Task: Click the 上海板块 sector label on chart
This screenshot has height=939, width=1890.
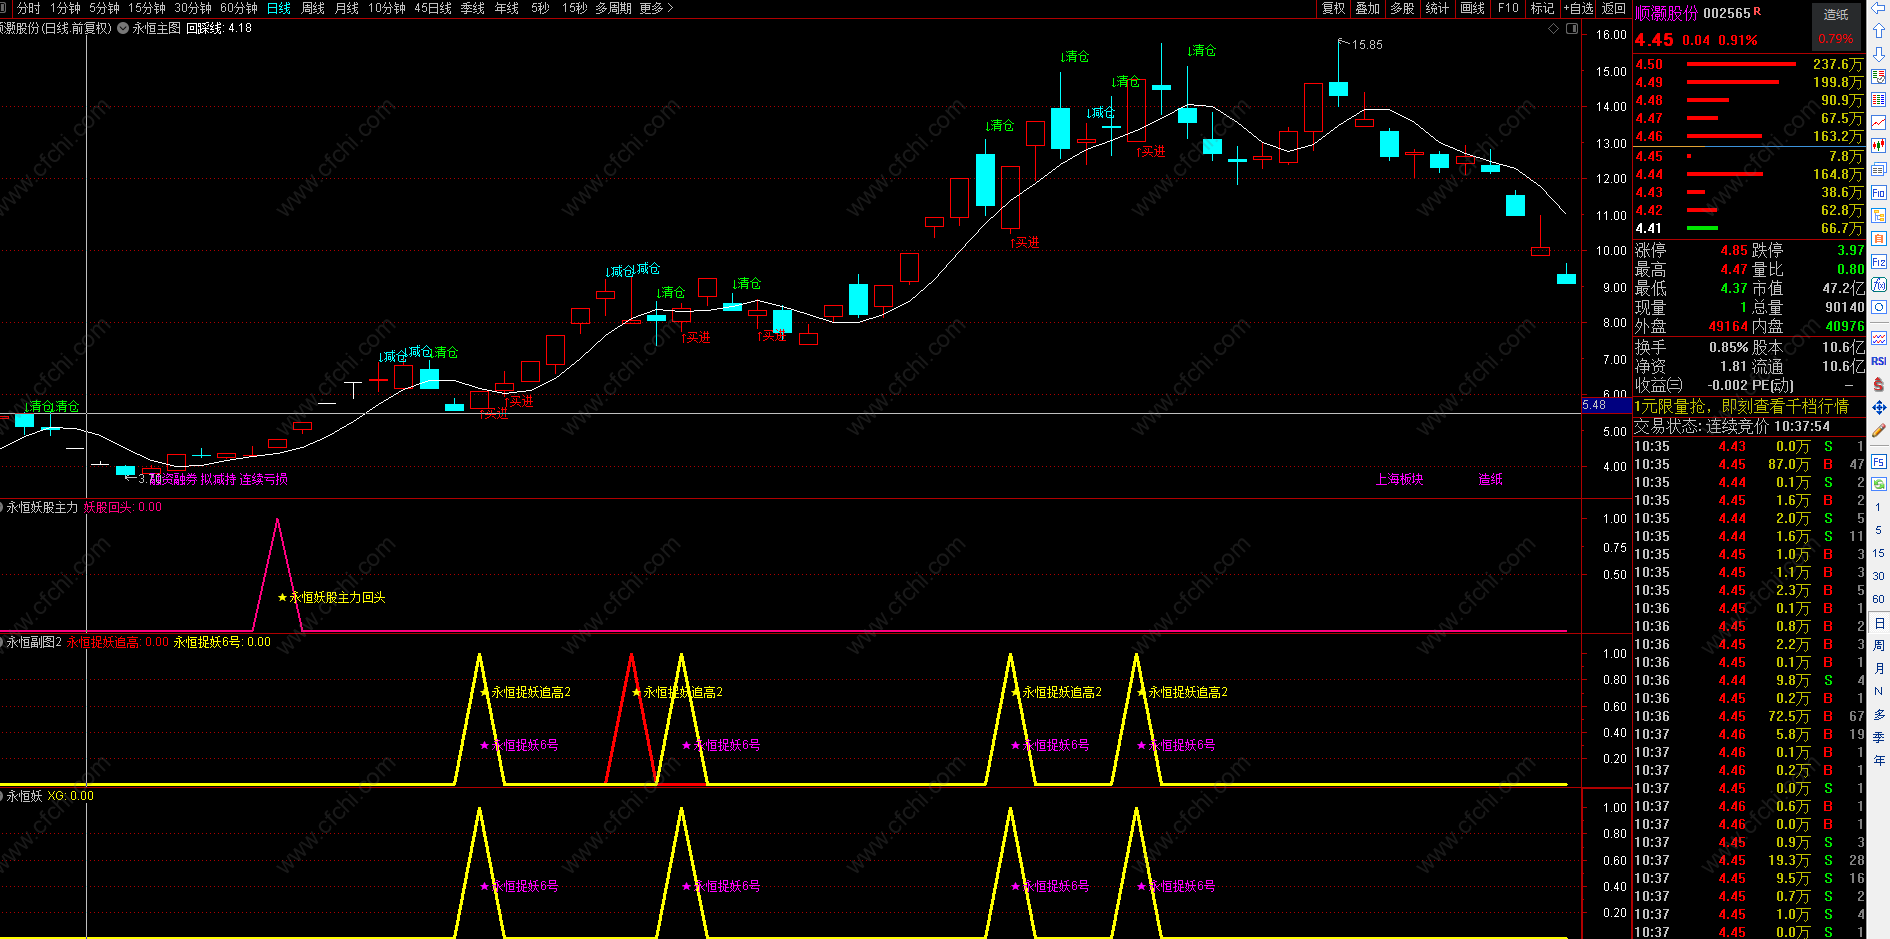Action: (x=1399, y=480)
